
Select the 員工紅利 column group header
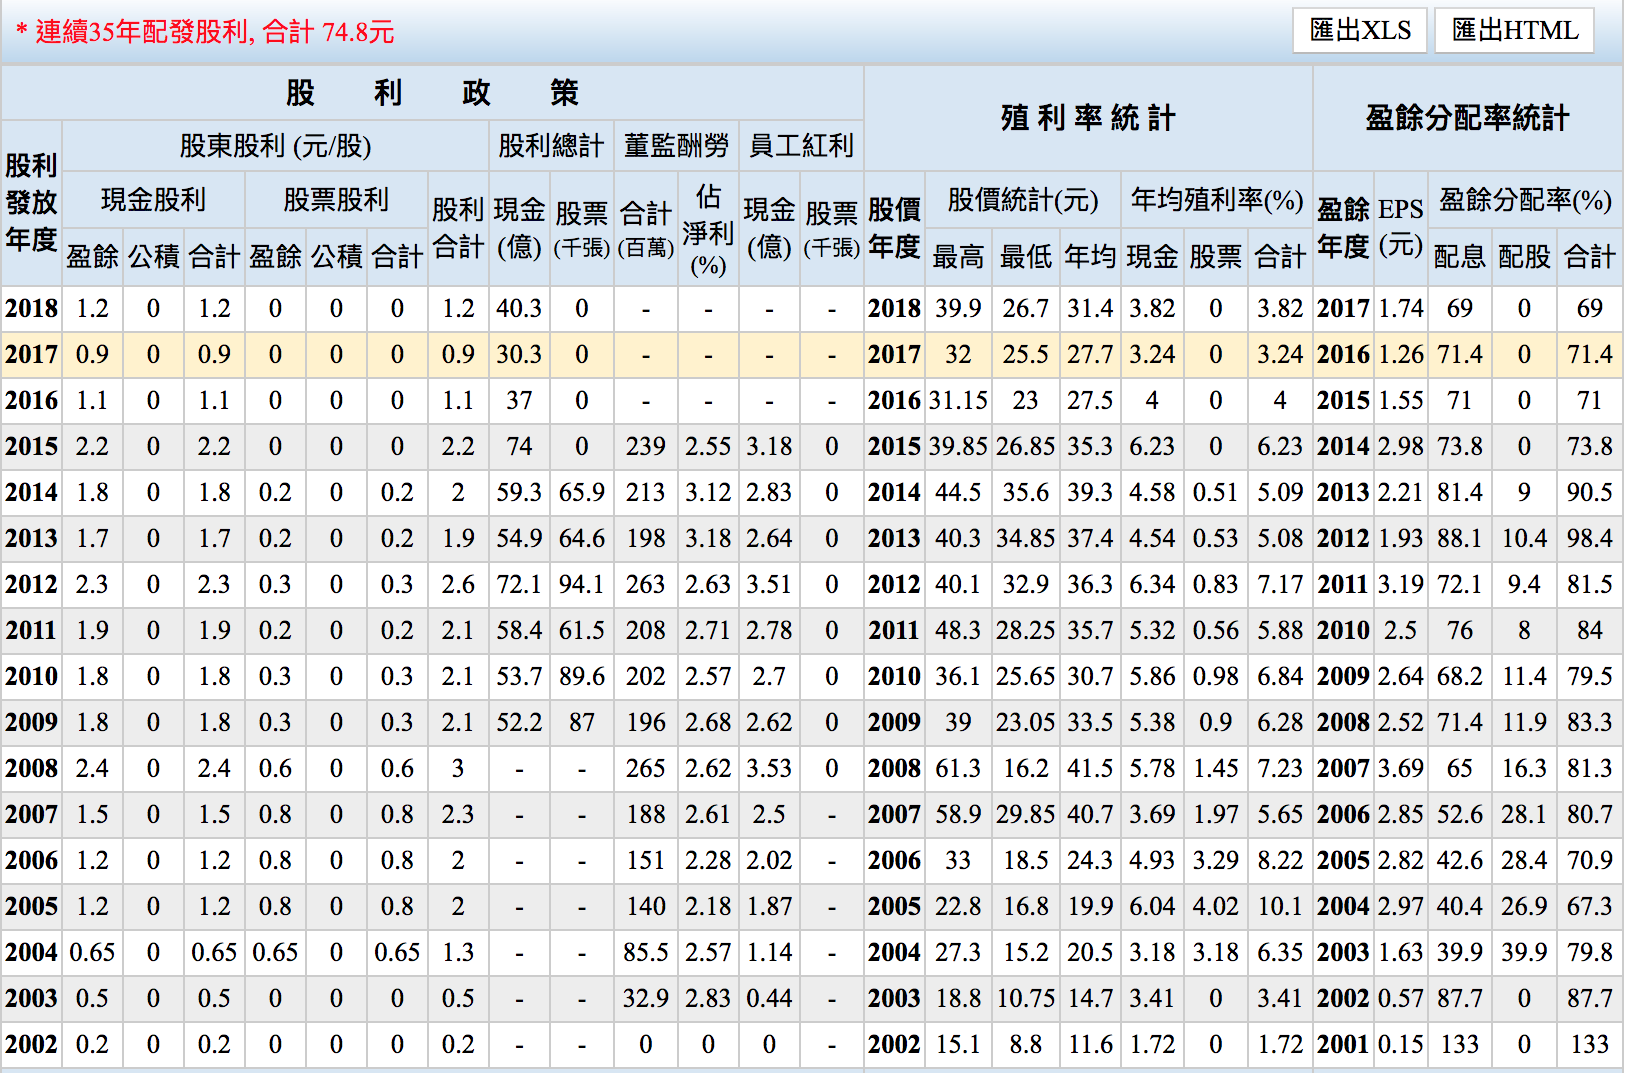coord(801,146)
